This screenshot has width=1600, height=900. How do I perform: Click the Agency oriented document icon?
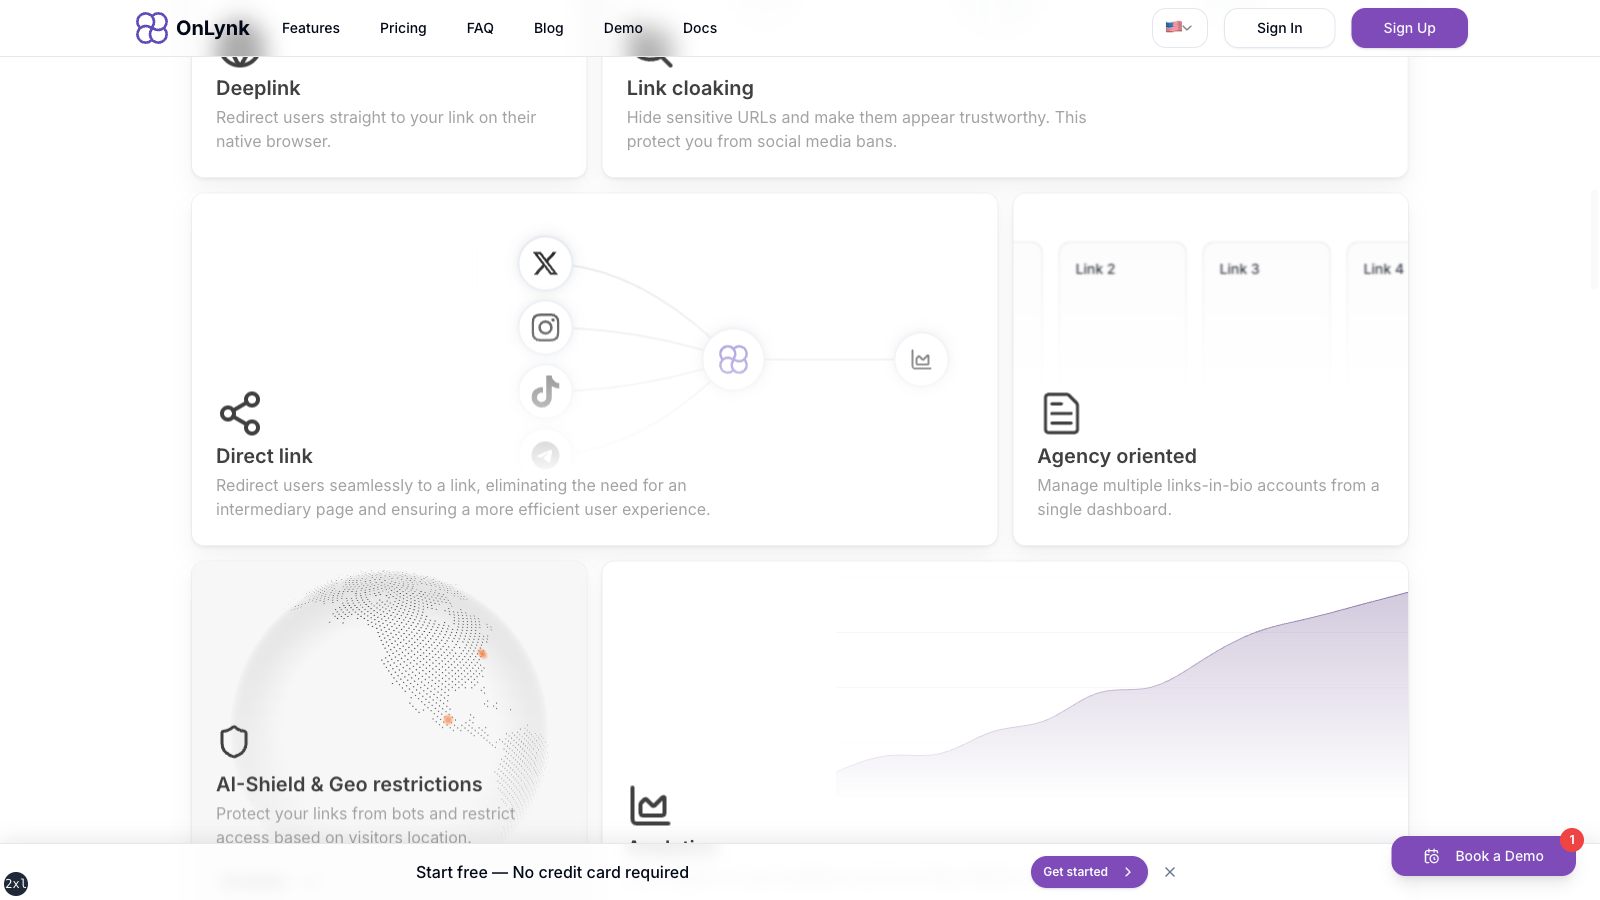(x=1061, y=413)
